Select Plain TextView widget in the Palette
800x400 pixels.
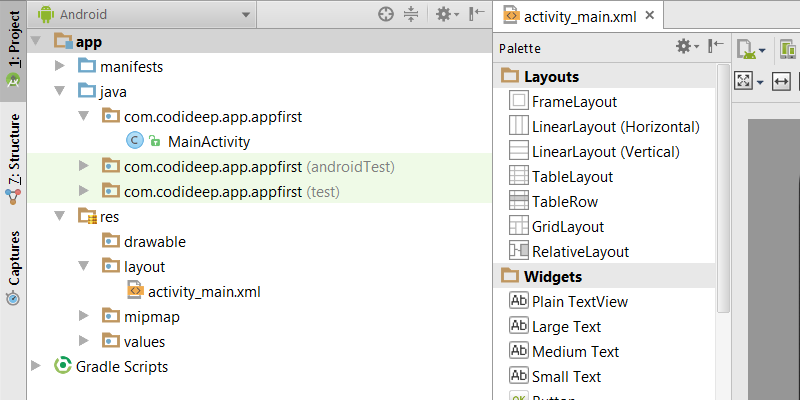pyautogui.click(x=580, y=301)
